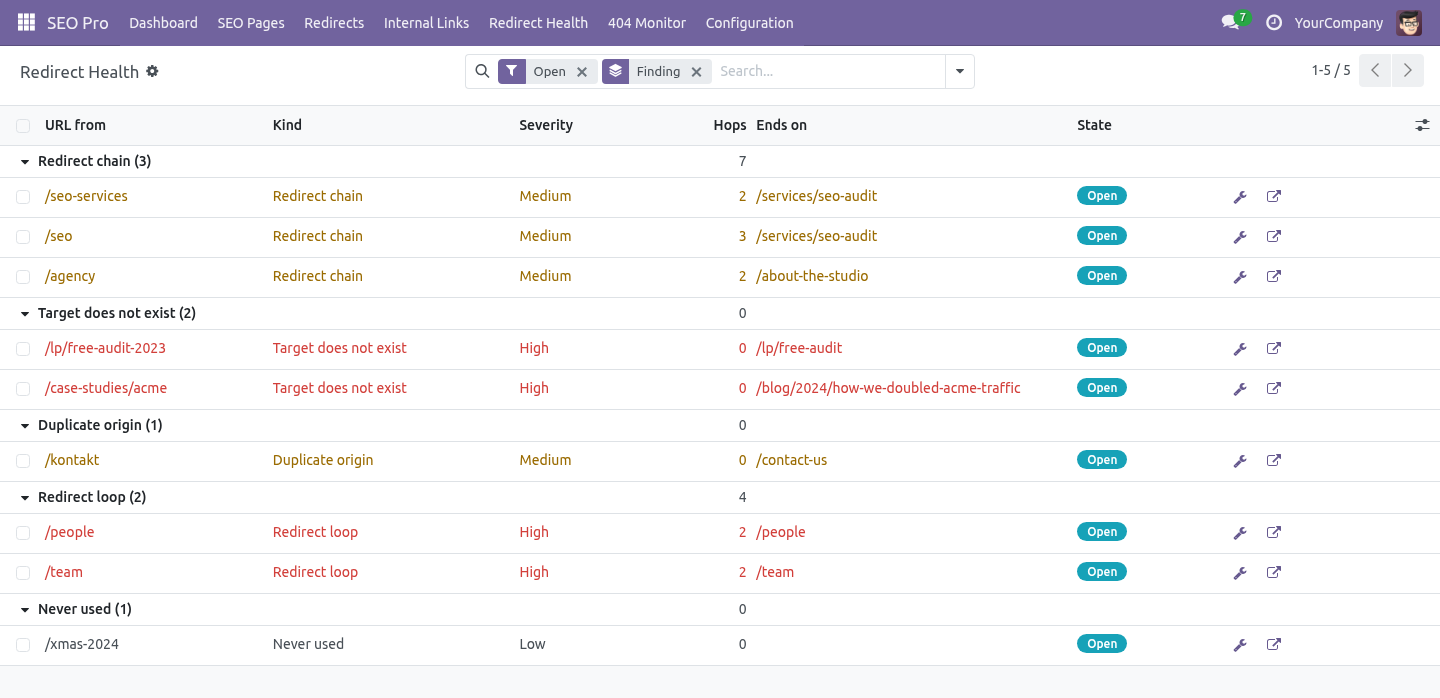Open the search options dropdown arrow
Image resolution: width=1440 pixels, height=698 pixels.
(x=960, y=71)
